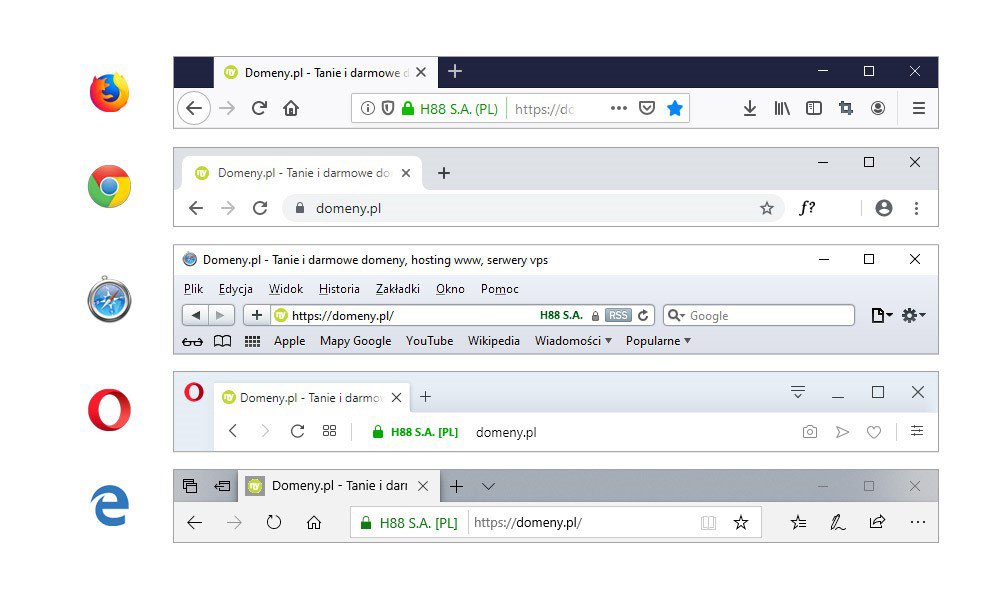Click Edge set tabs aside icon
Viewport: 1000px width, 600px height.
[x=222, y=487]
